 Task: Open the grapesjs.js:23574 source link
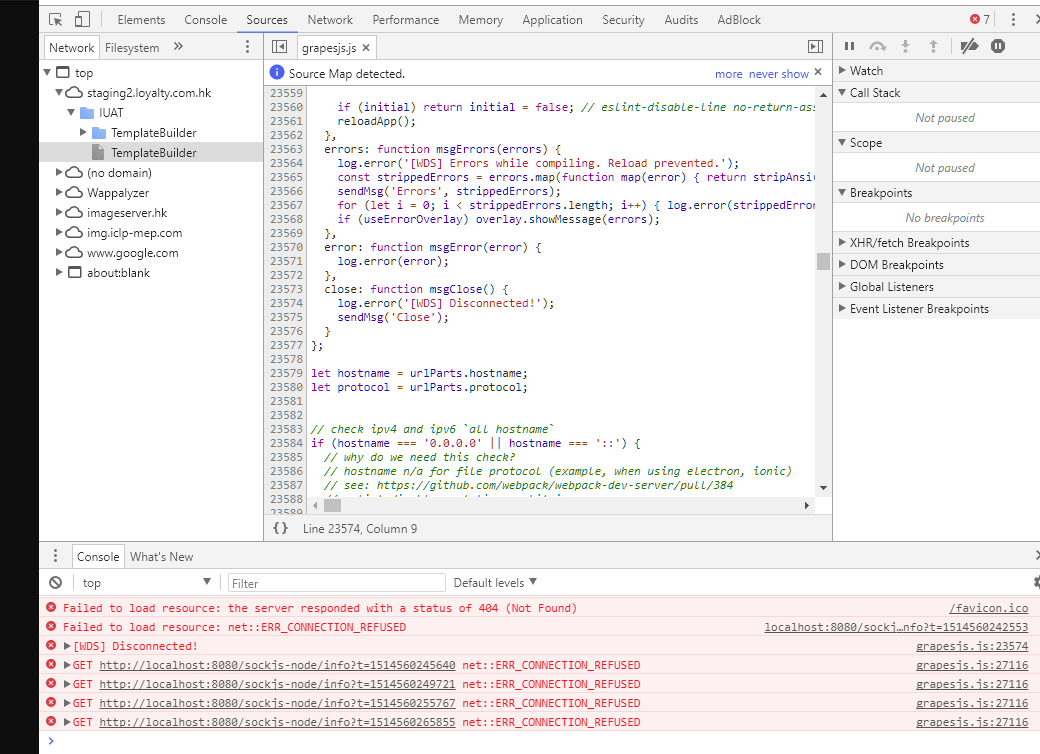pos(972,646)
